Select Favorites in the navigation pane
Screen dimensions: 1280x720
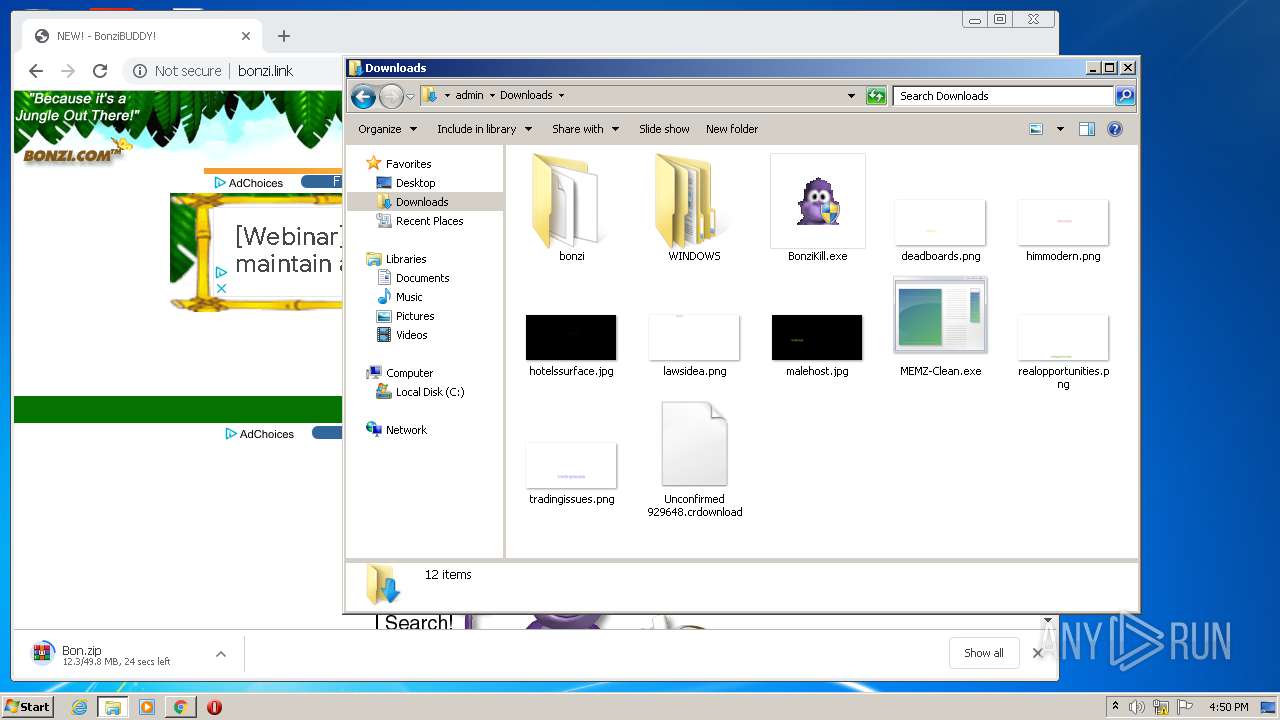(x=408, y=164)
